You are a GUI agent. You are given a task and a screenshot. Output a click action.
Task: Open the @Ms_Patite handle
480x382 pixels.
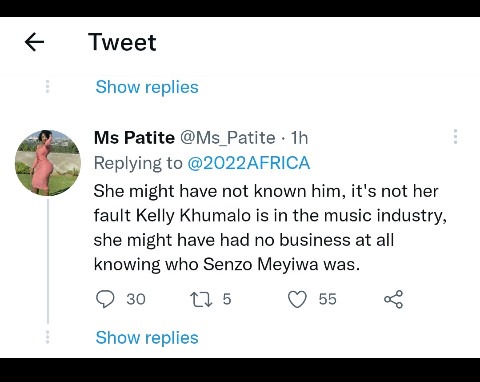228,138
